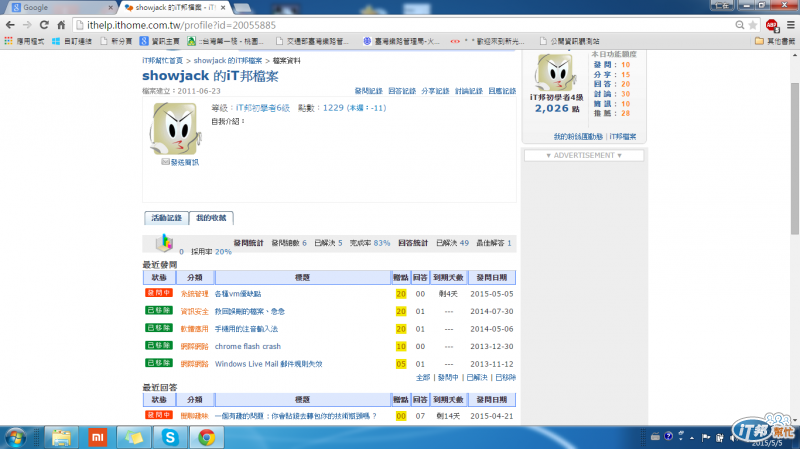Bookmark this page with the star icon
The width and height of the screenshot is (800, 449).
[753, 25]
